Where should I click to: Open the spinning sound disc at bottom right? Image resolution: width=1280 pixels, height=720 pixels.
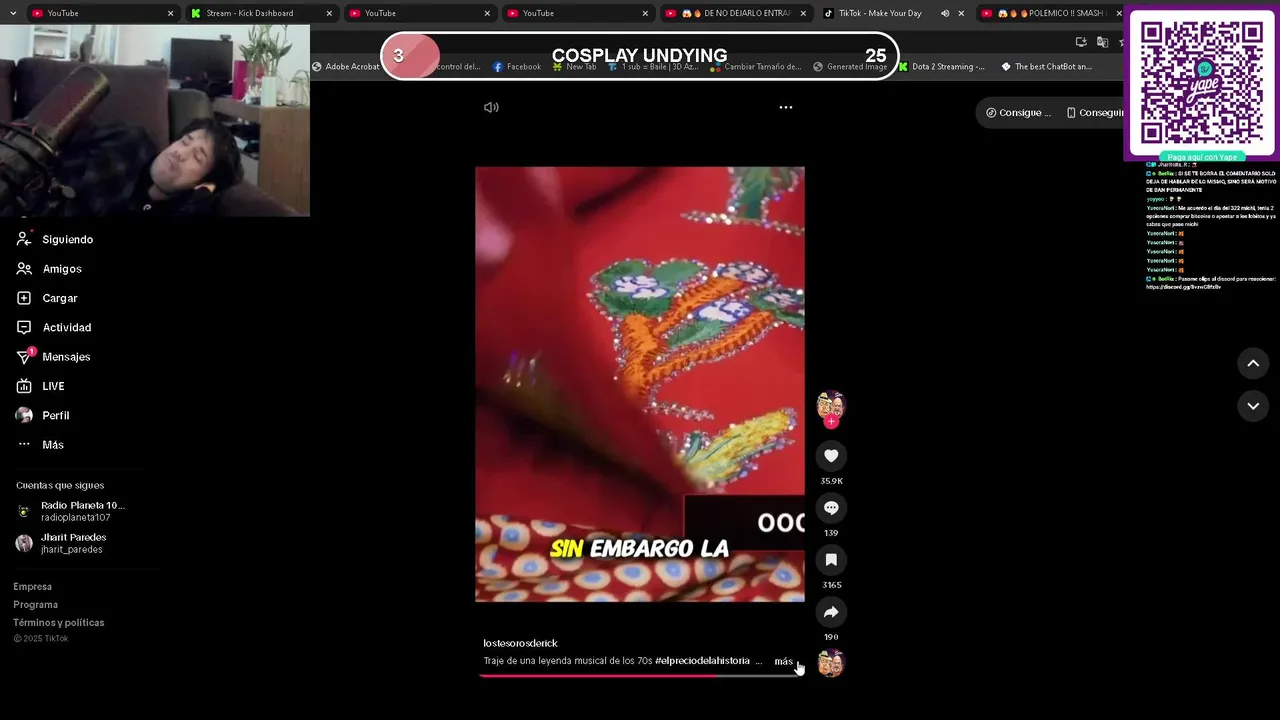[x=831, y=663]
